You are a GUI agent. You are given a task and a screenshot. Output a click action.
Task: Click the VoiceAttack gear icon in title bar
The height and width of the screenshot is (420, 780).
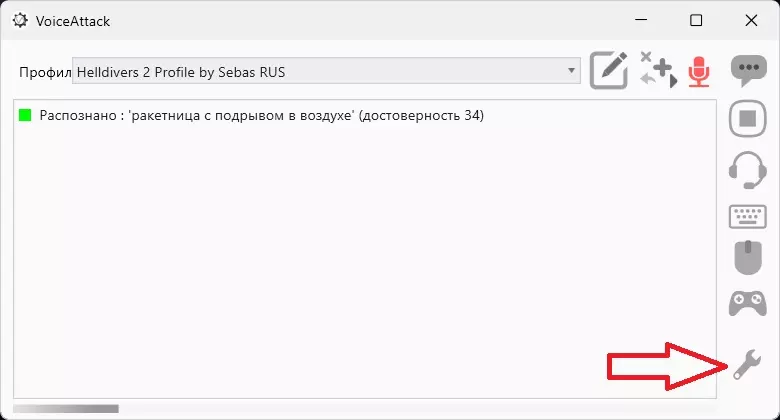(x=20, y=20)
